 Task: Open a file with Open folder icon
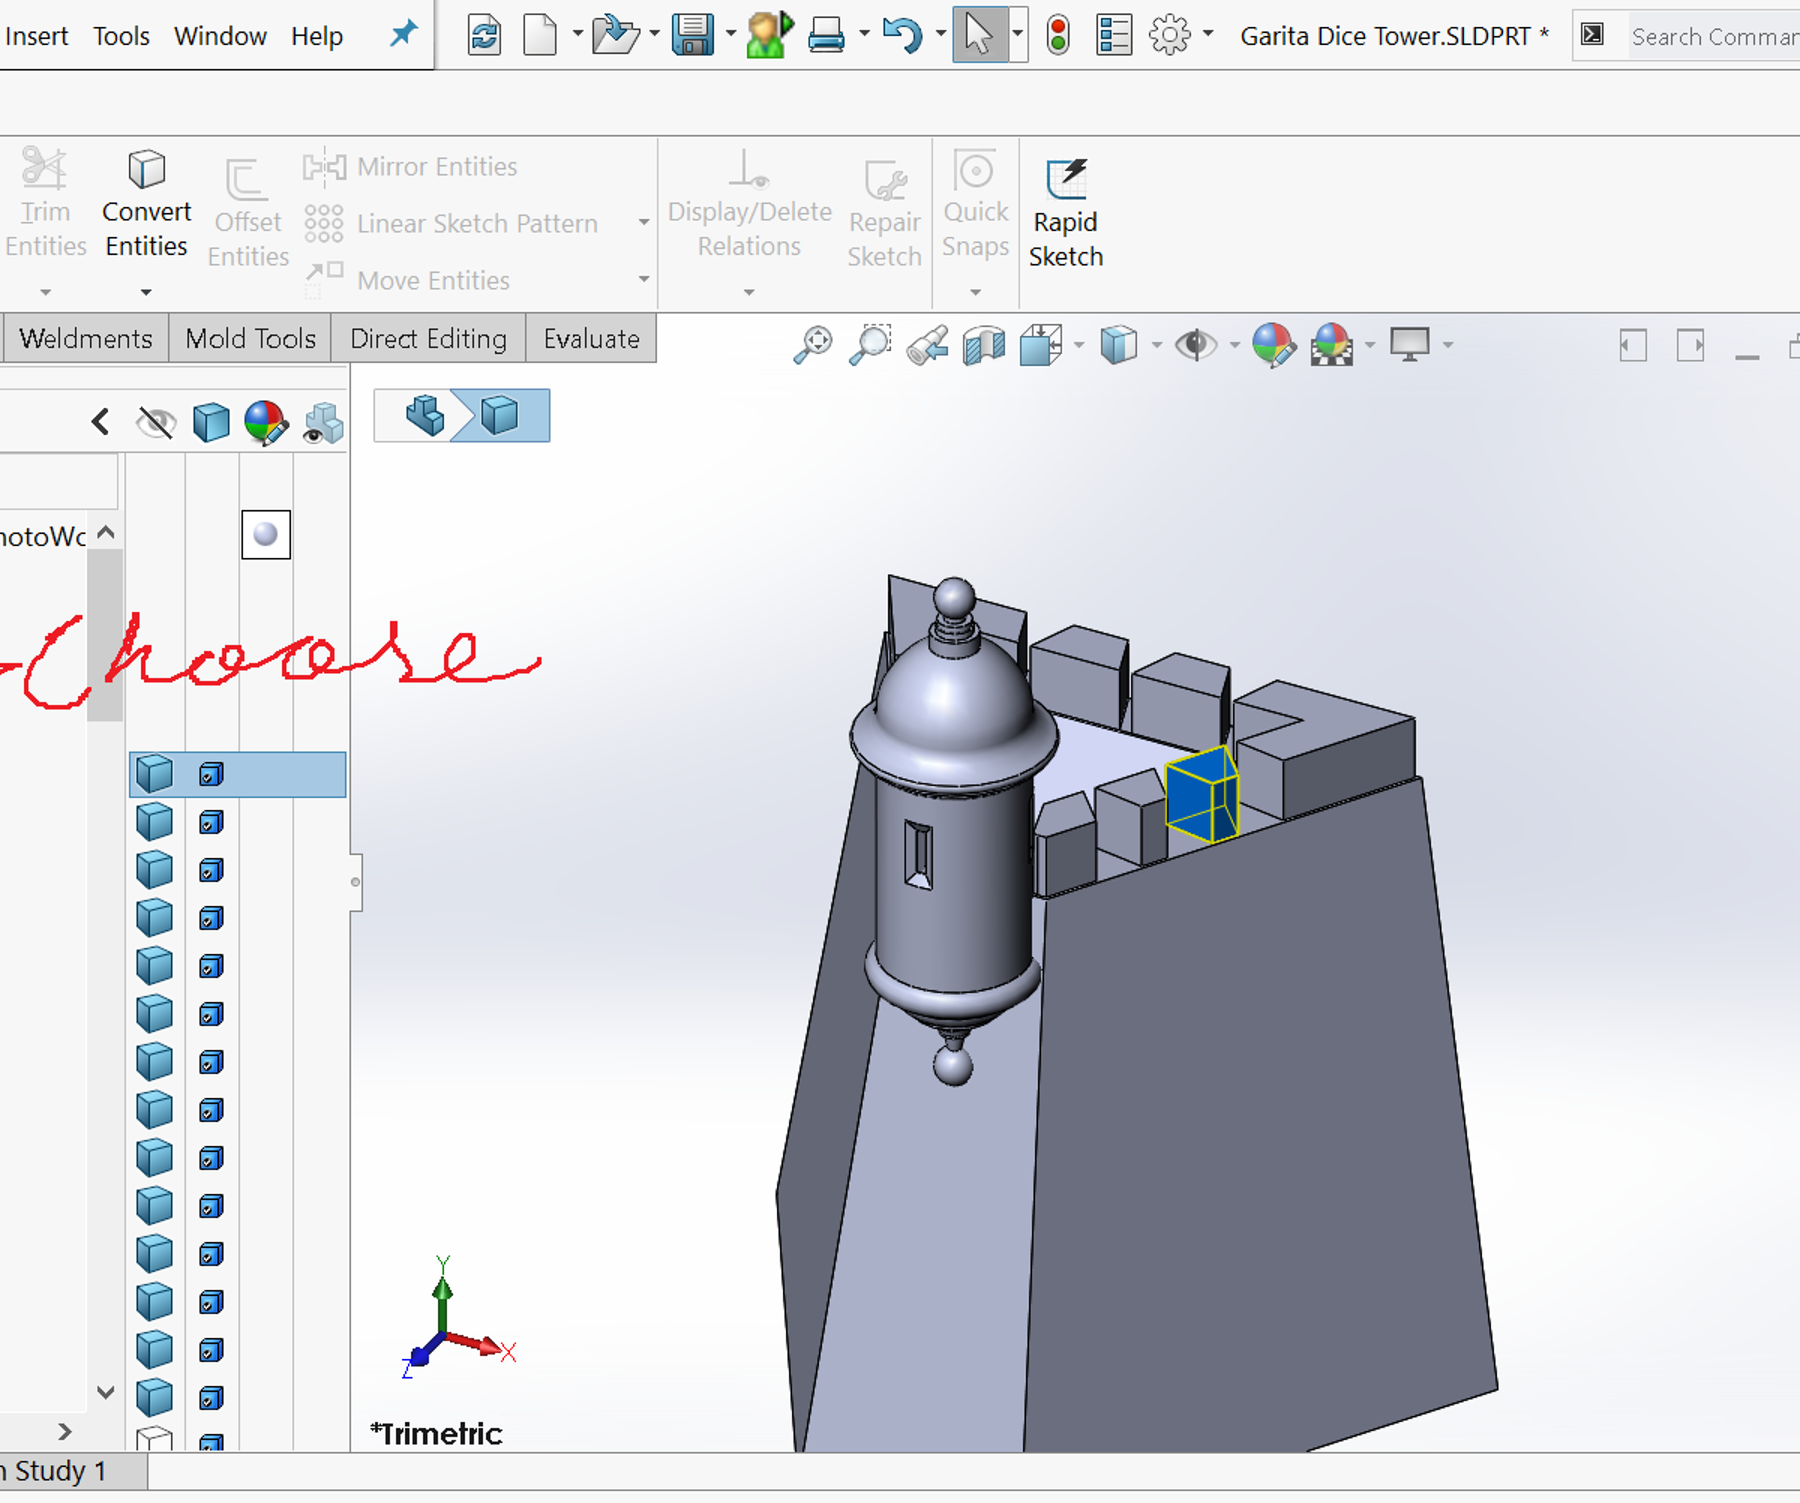[614, 36]
